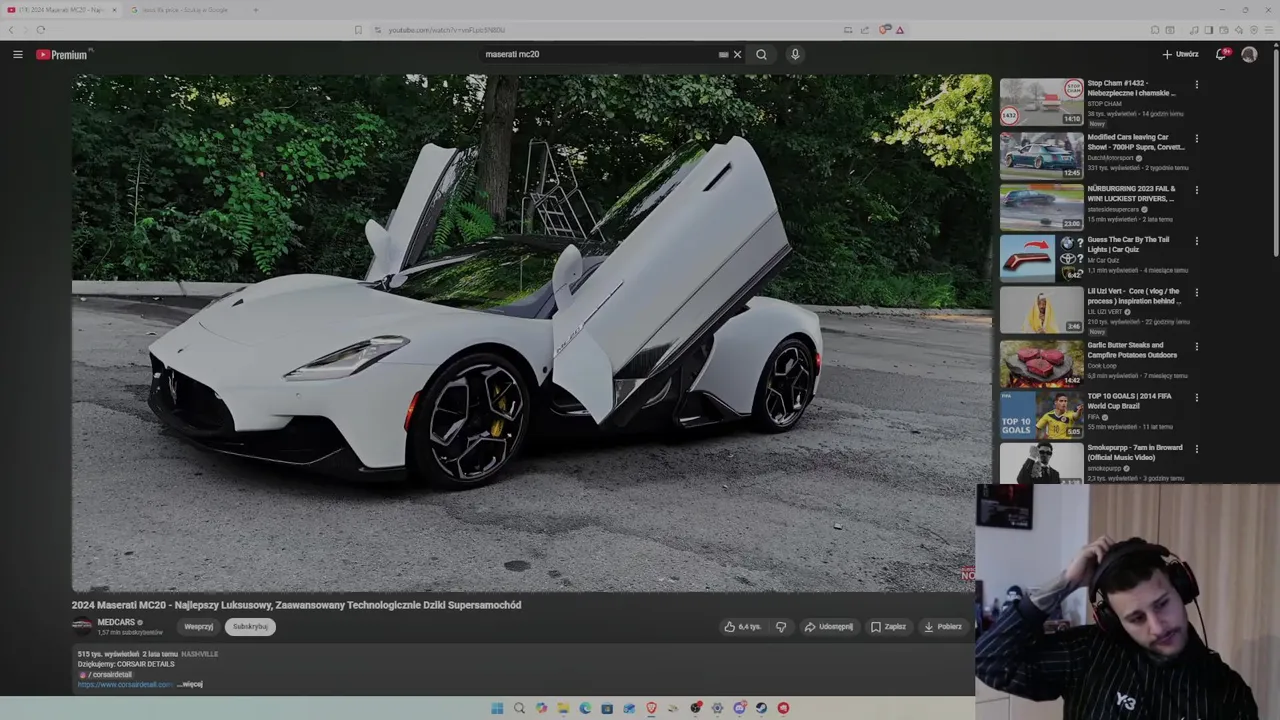Viewport: 1280px width, 720px height.
Task: Open DutchMotorsport channel name
Action: tap(1111, 158)
